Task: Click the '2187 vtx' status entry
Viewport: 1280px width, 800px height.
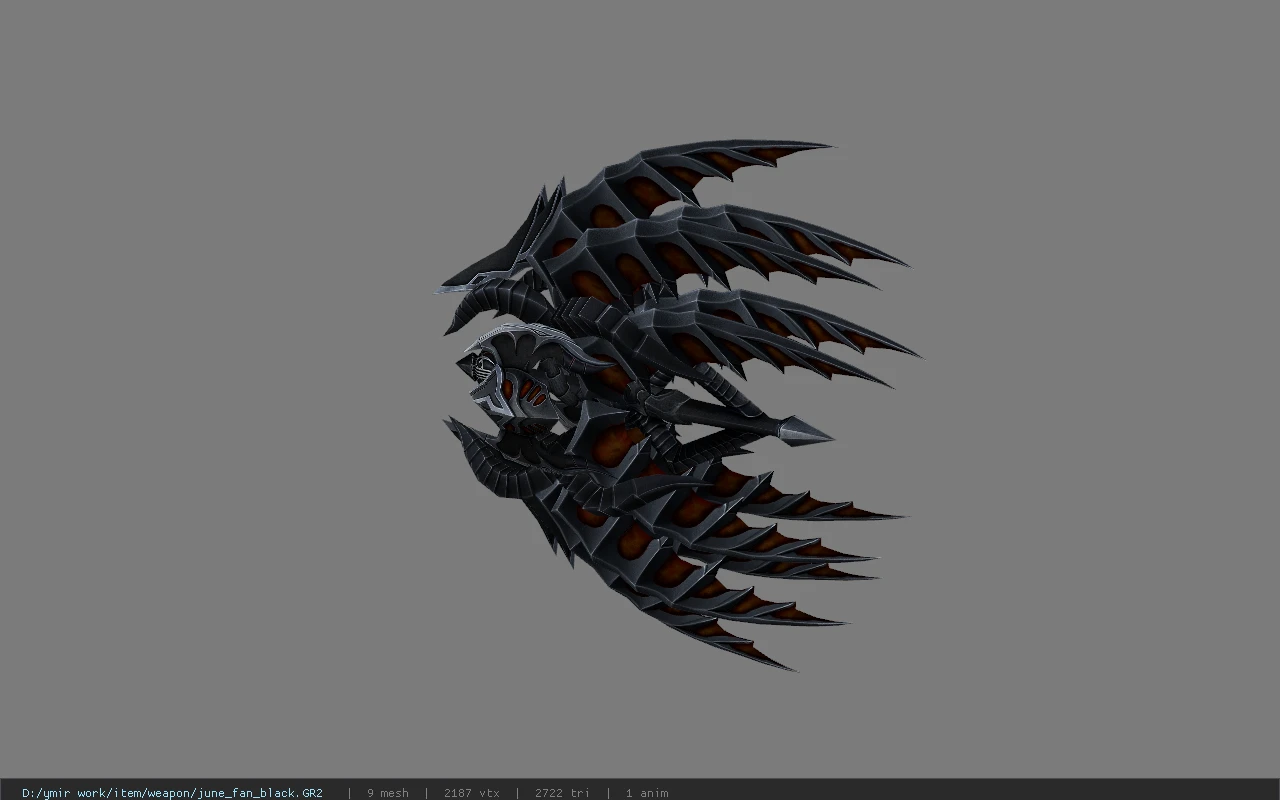Action: [x=472, y=793]
